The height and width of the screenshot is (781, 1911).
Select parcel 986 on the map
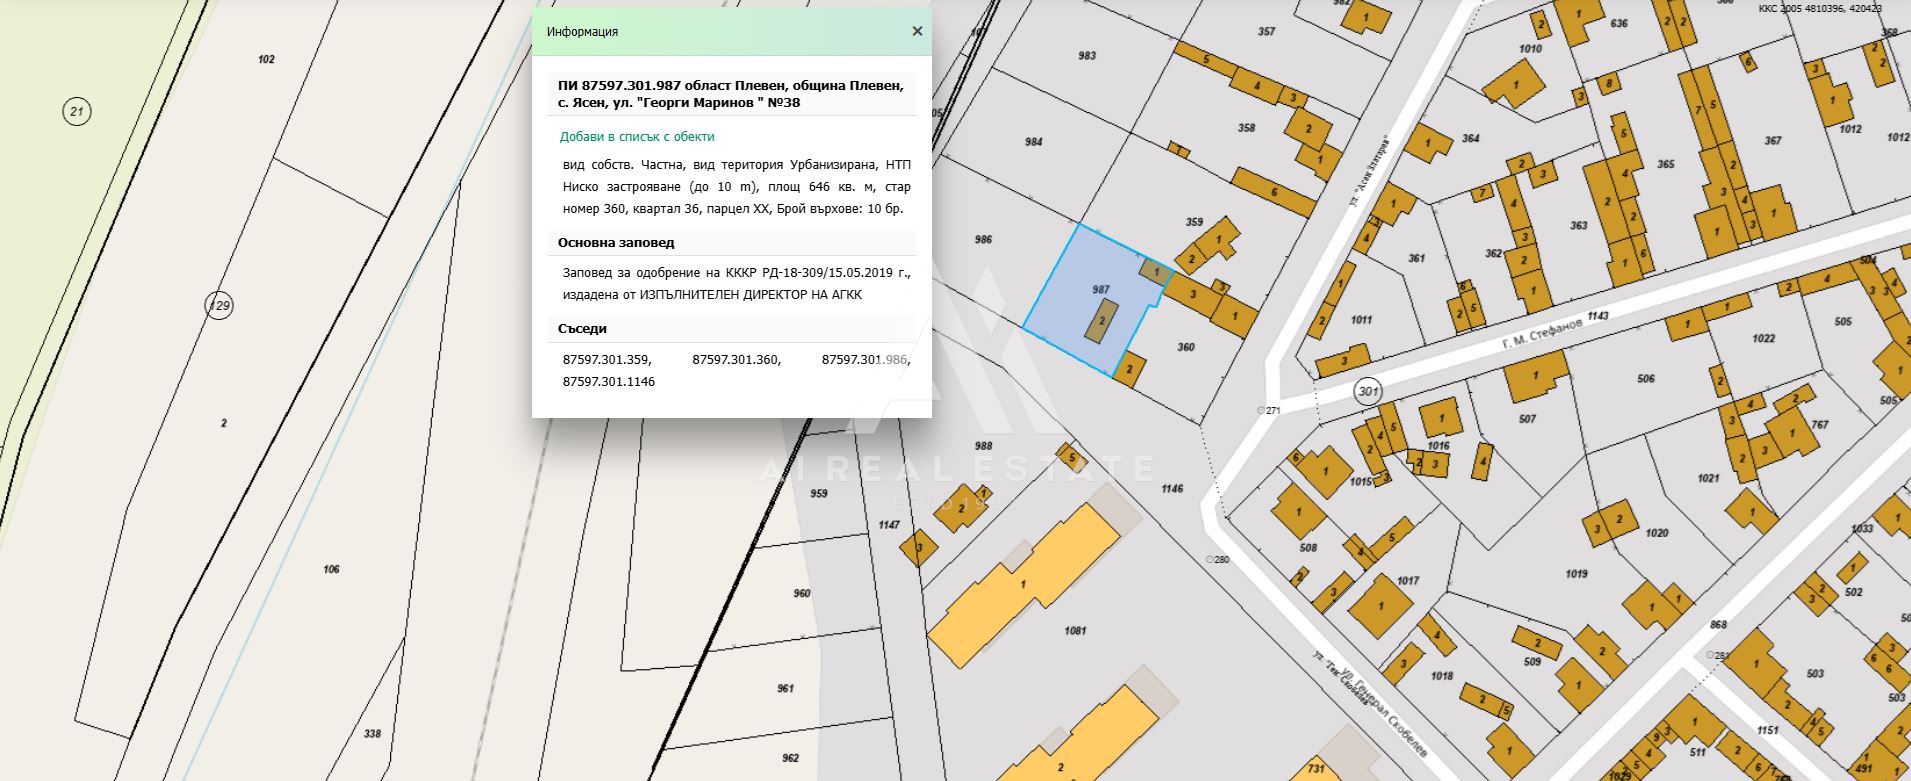983,240
